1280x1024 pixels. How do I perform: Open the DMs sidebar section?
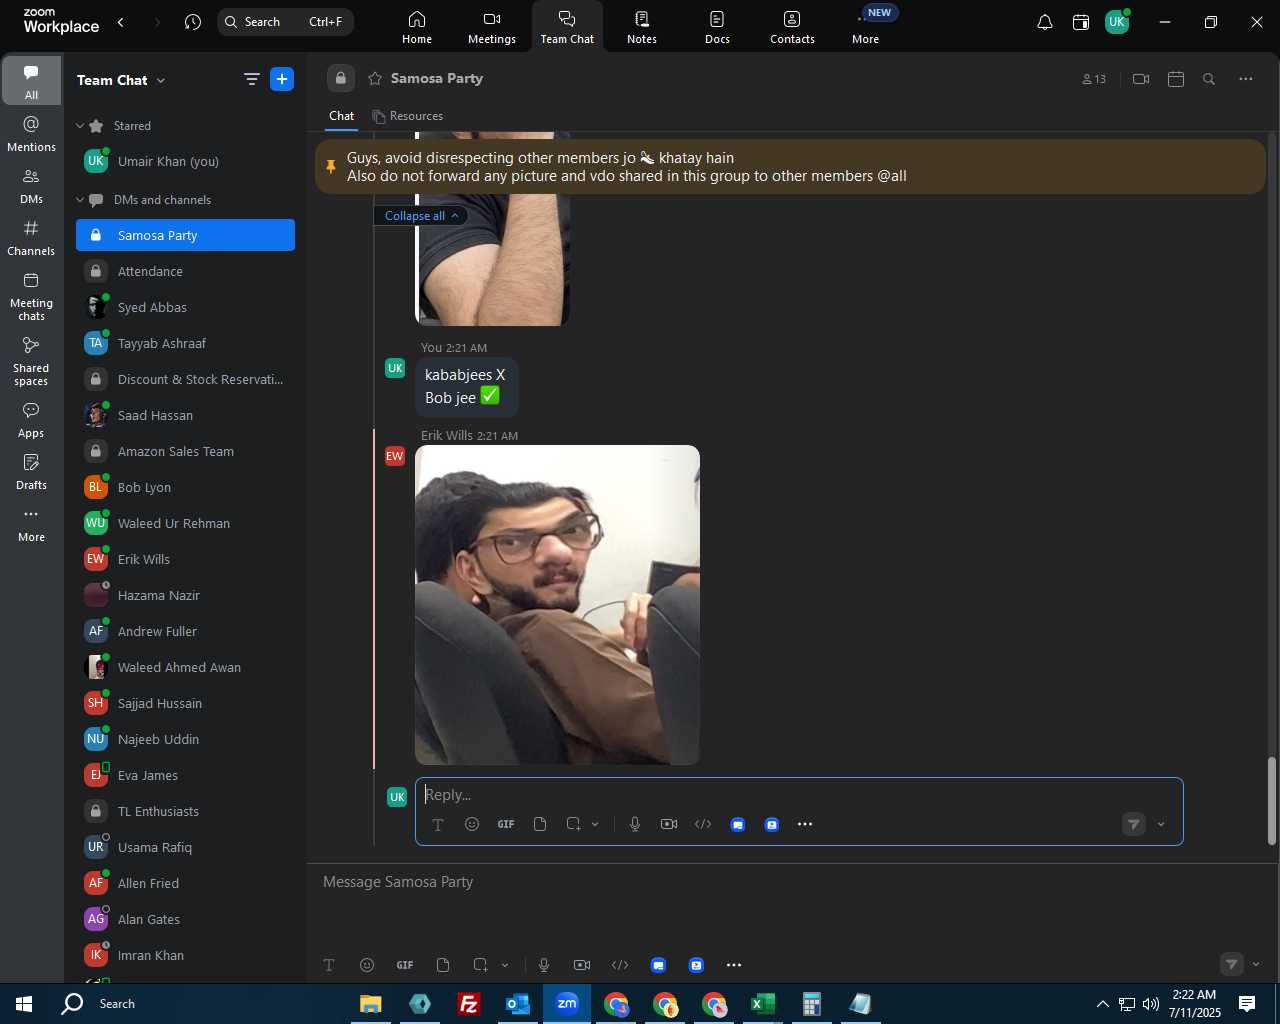pyautogui.click(x=31, y=186)
